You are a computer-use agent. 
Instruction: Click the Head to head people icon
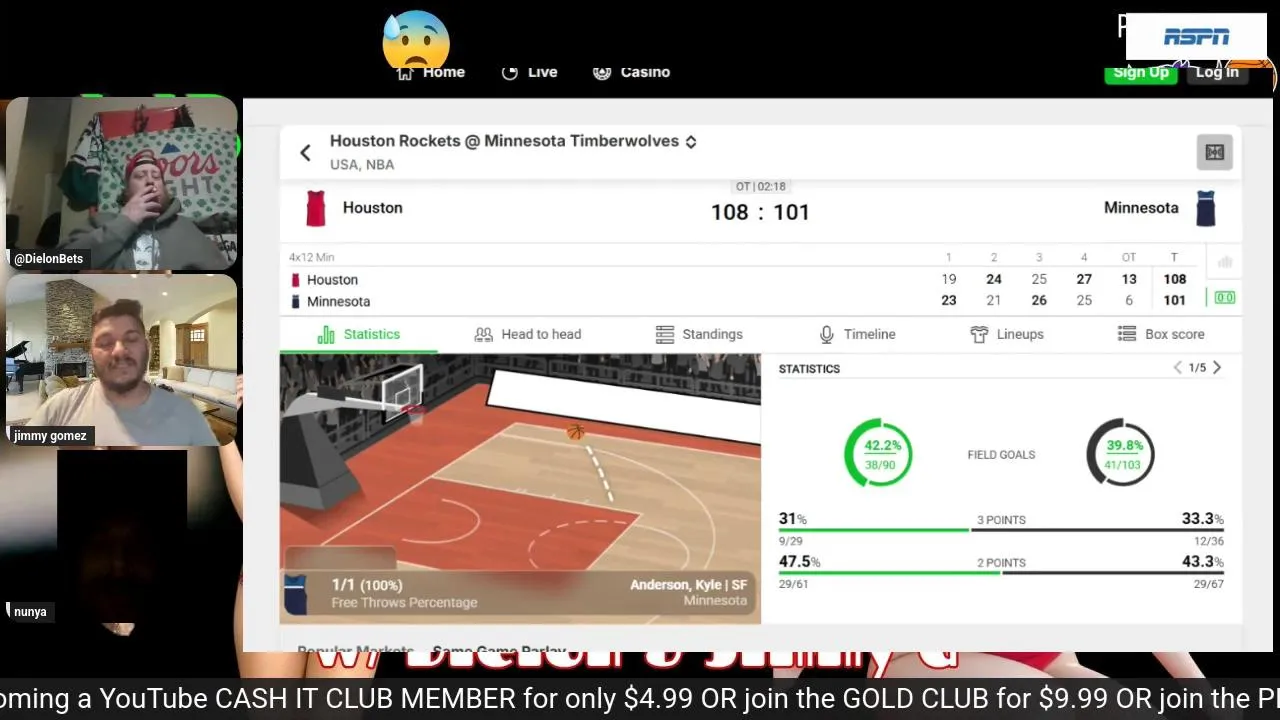pos(484,334)
